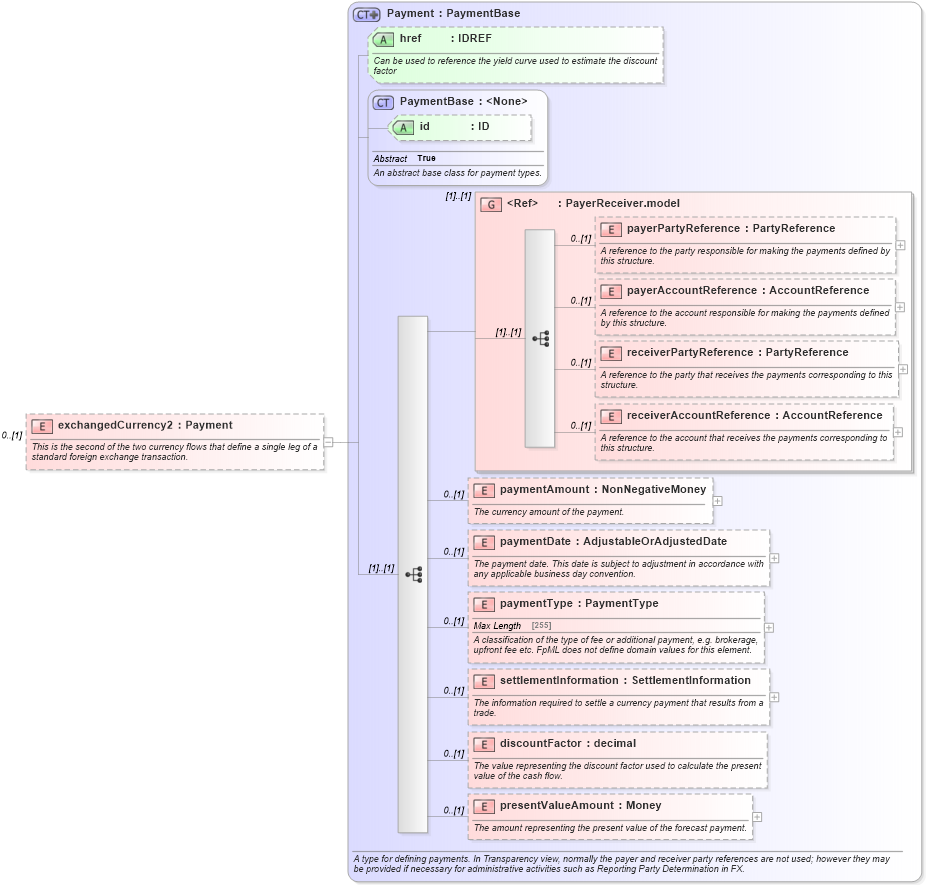Expand the receiverAccountReference element

[901, 432]
